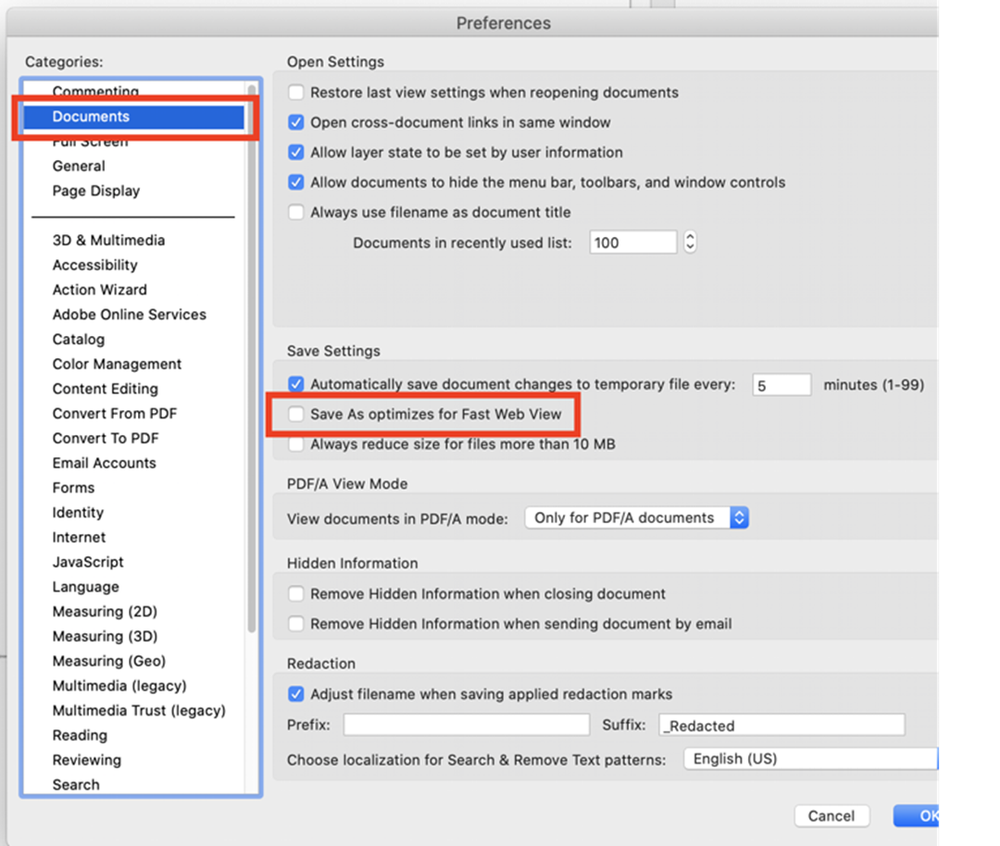
Task: Check Always reduce size for files over 10 MB
Action: pos(296,444)
